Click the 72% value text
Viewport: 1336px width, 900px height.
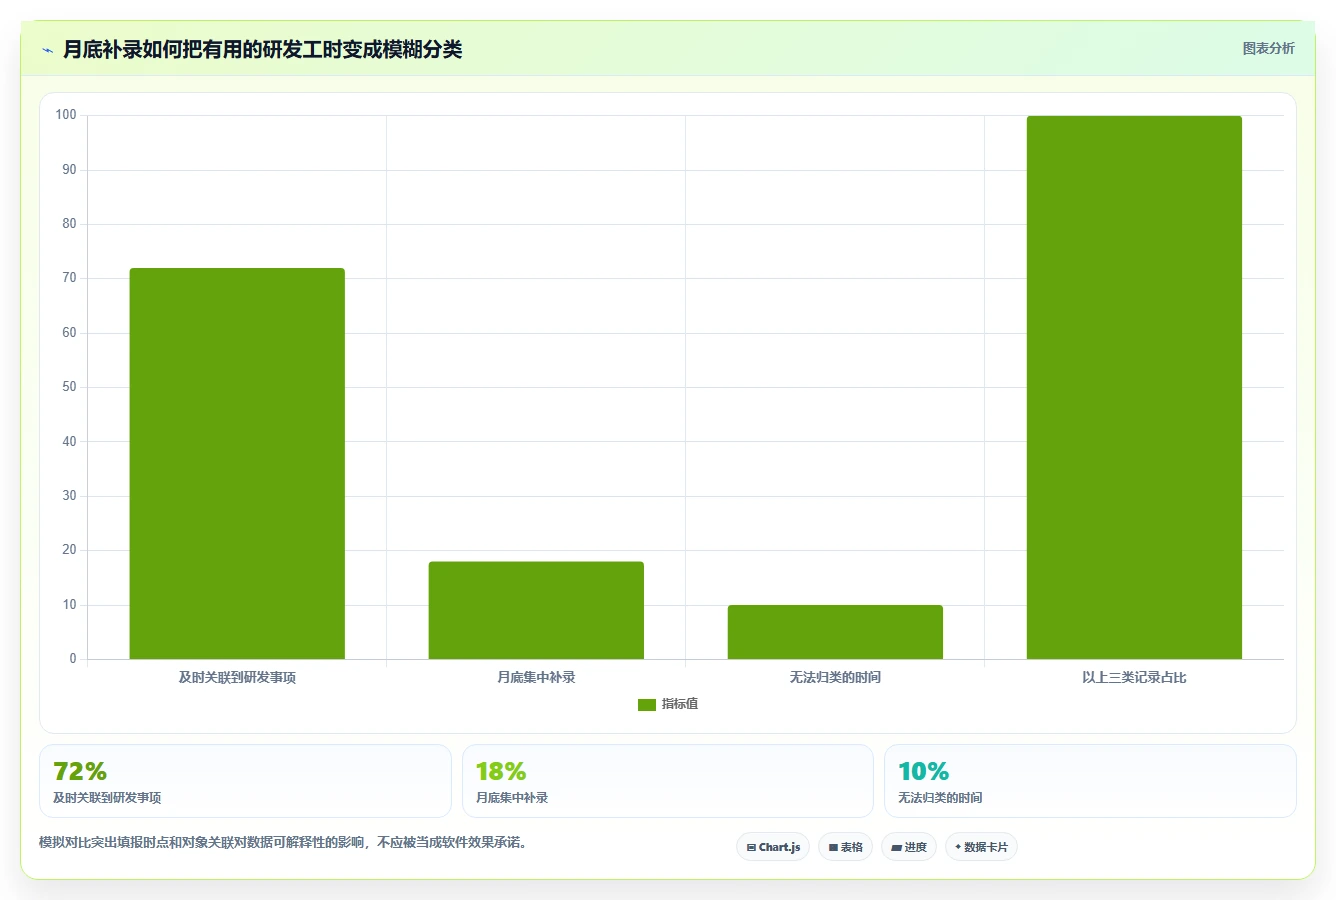[x=80, y=771]
